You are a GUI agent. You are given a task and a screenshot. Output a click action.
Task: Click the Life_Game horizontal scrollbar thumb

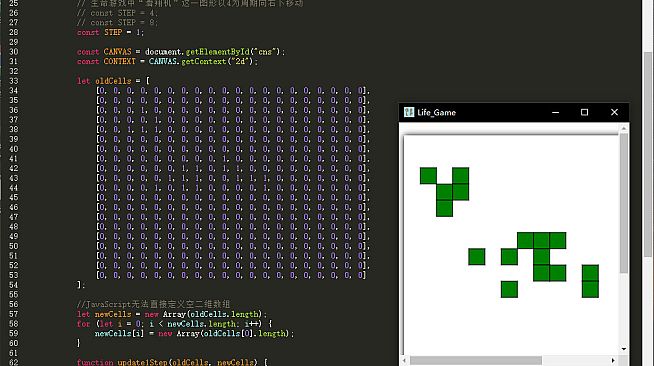pyautogui.click(x=475, y=360)
